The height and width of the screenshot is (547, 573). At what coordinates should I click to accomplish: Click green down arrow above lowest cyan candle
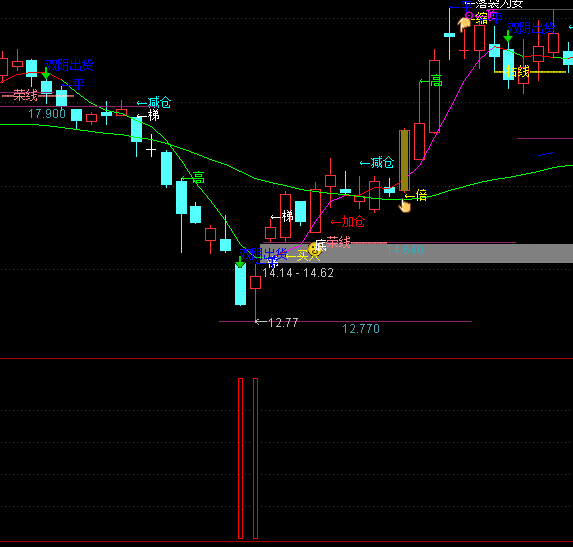[x=240, y=262]
